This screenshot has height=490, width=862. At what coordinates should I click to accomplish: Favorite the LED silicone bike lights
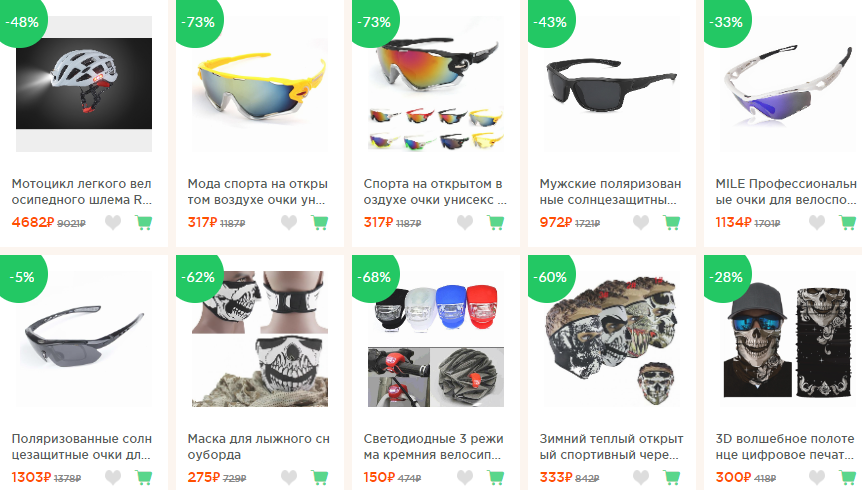click(465, 477)
